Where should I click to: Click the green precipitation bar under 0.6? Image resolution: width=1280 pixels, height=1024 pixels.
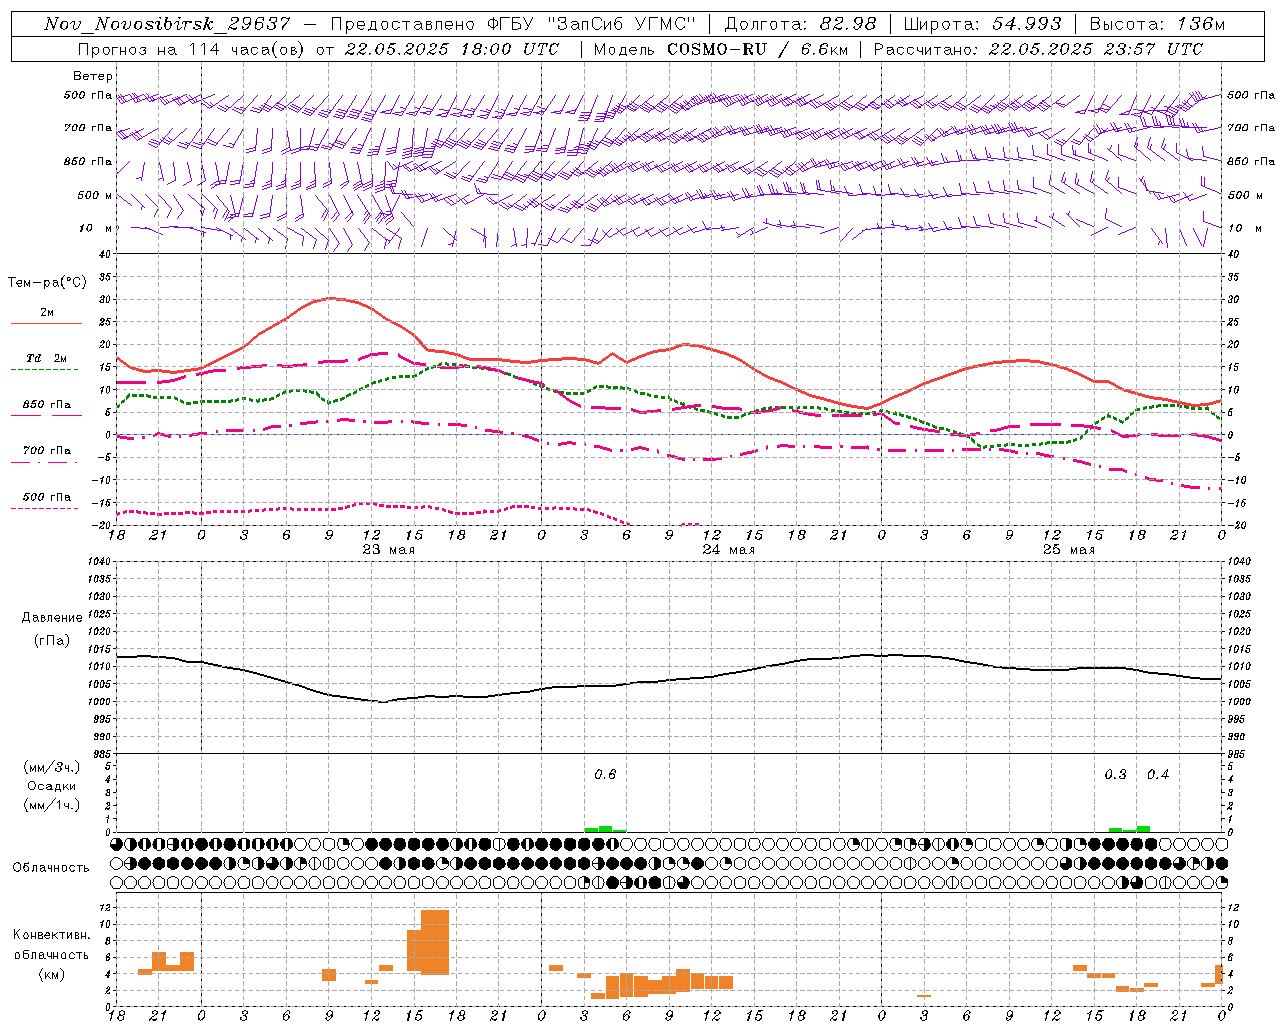click(x=605, y=829)
